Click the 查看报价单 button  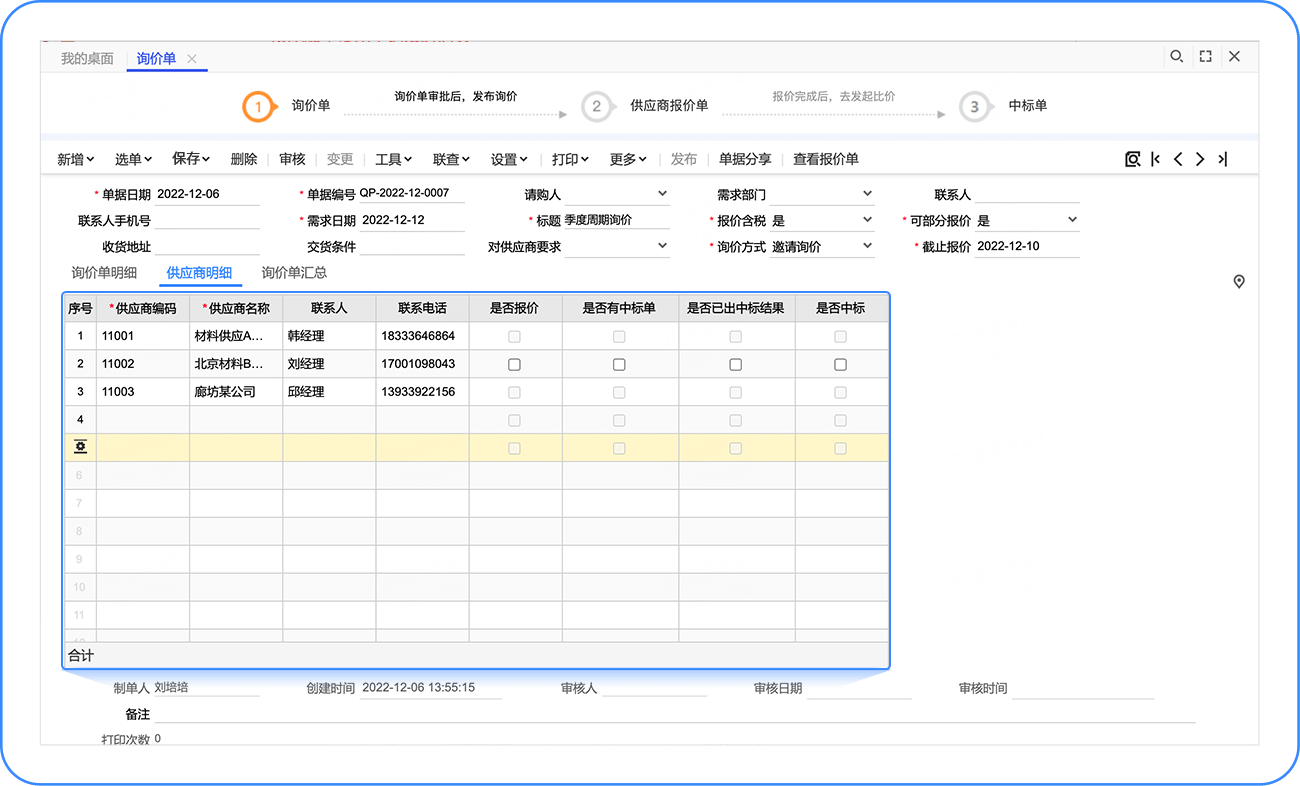(825, 159)
